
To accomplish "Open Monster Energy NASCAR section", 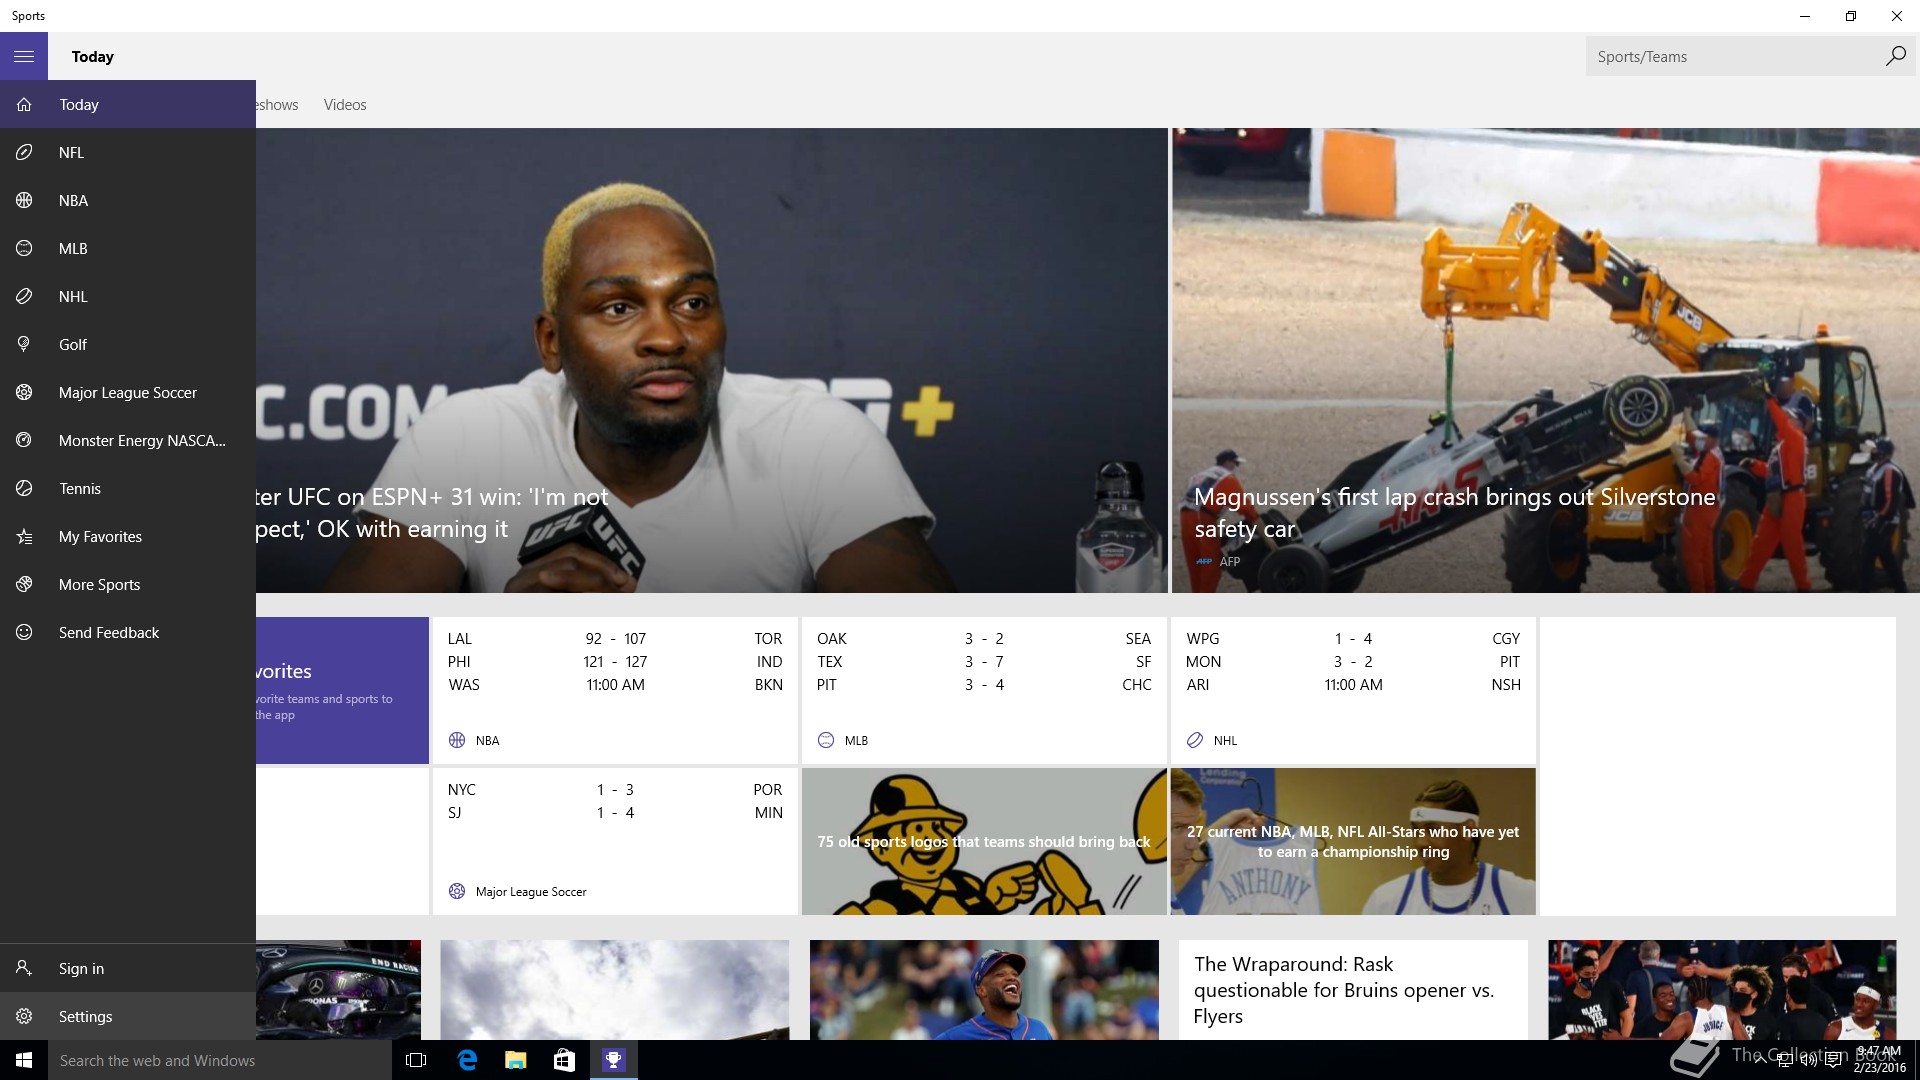I will tap(128, 441).
